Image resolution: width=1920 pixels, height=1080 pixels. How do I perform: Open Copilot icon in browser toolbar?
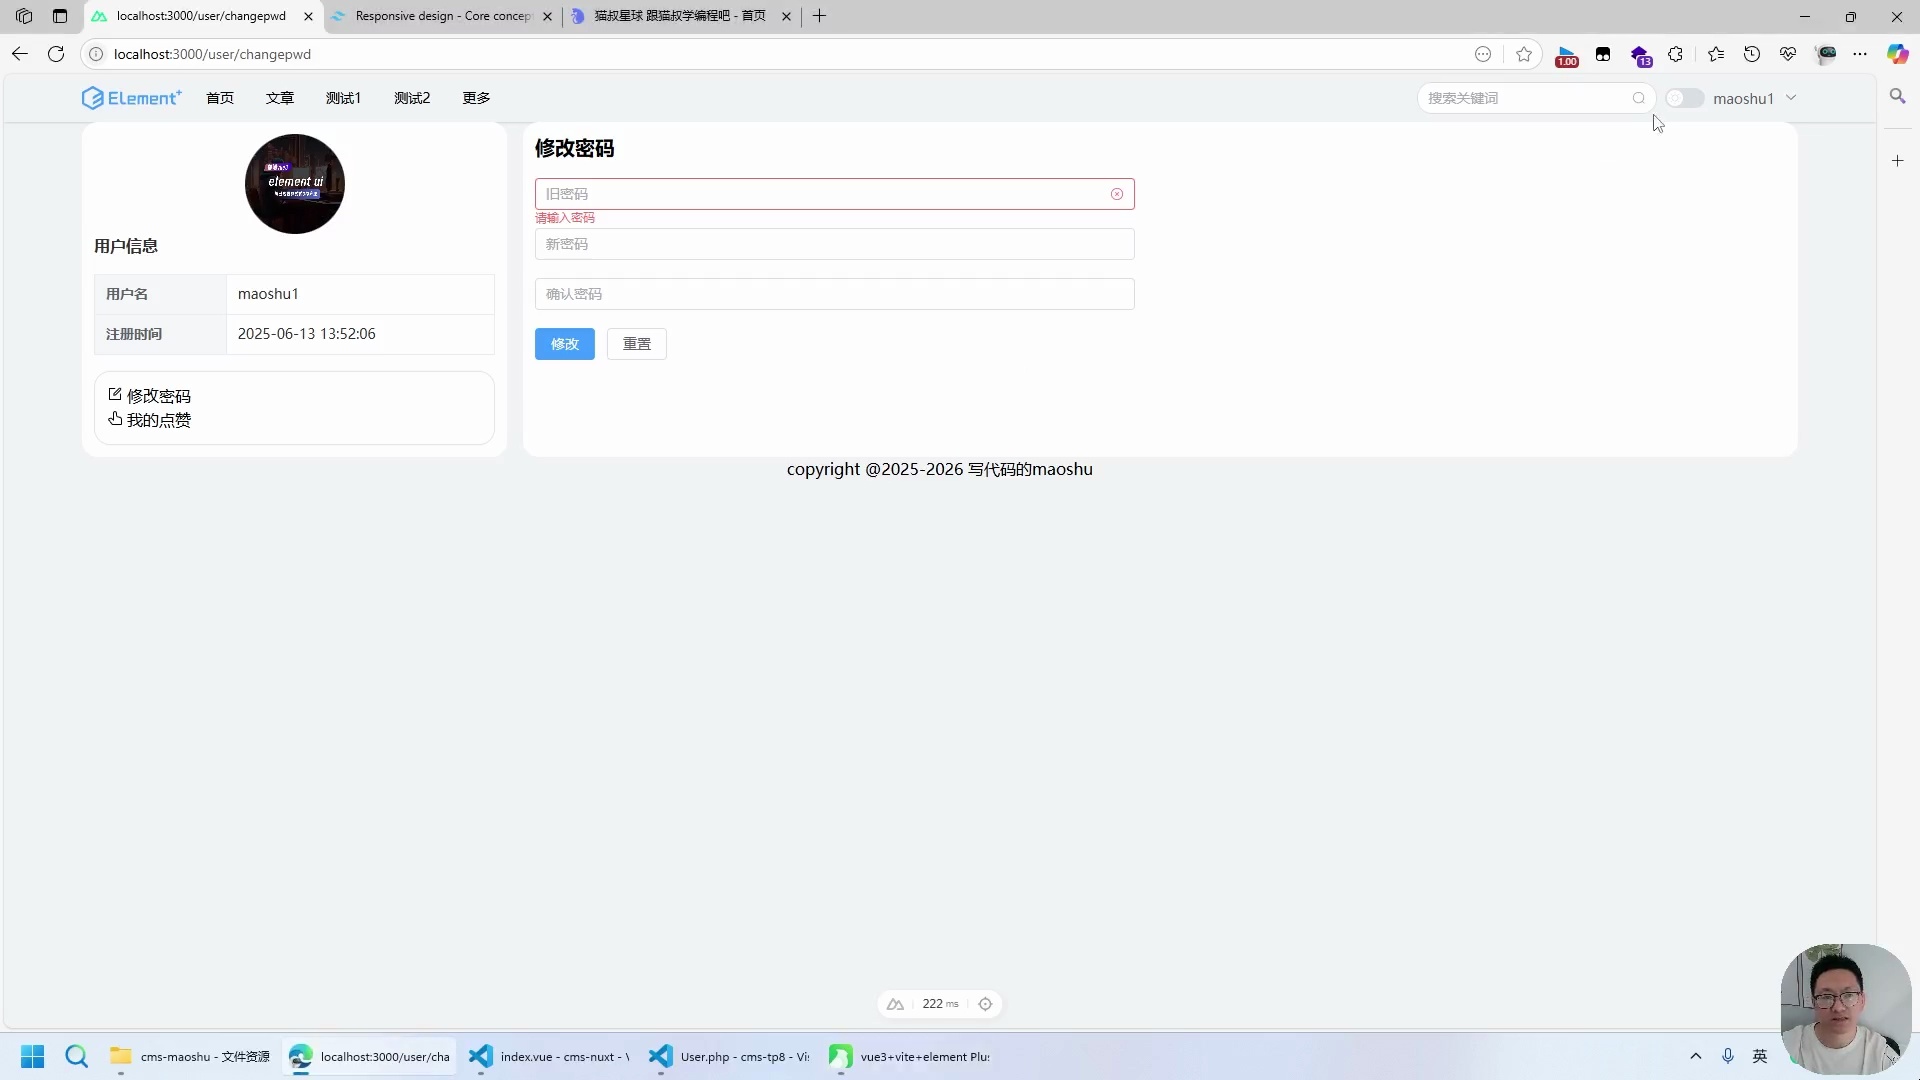pos(1897,54)
